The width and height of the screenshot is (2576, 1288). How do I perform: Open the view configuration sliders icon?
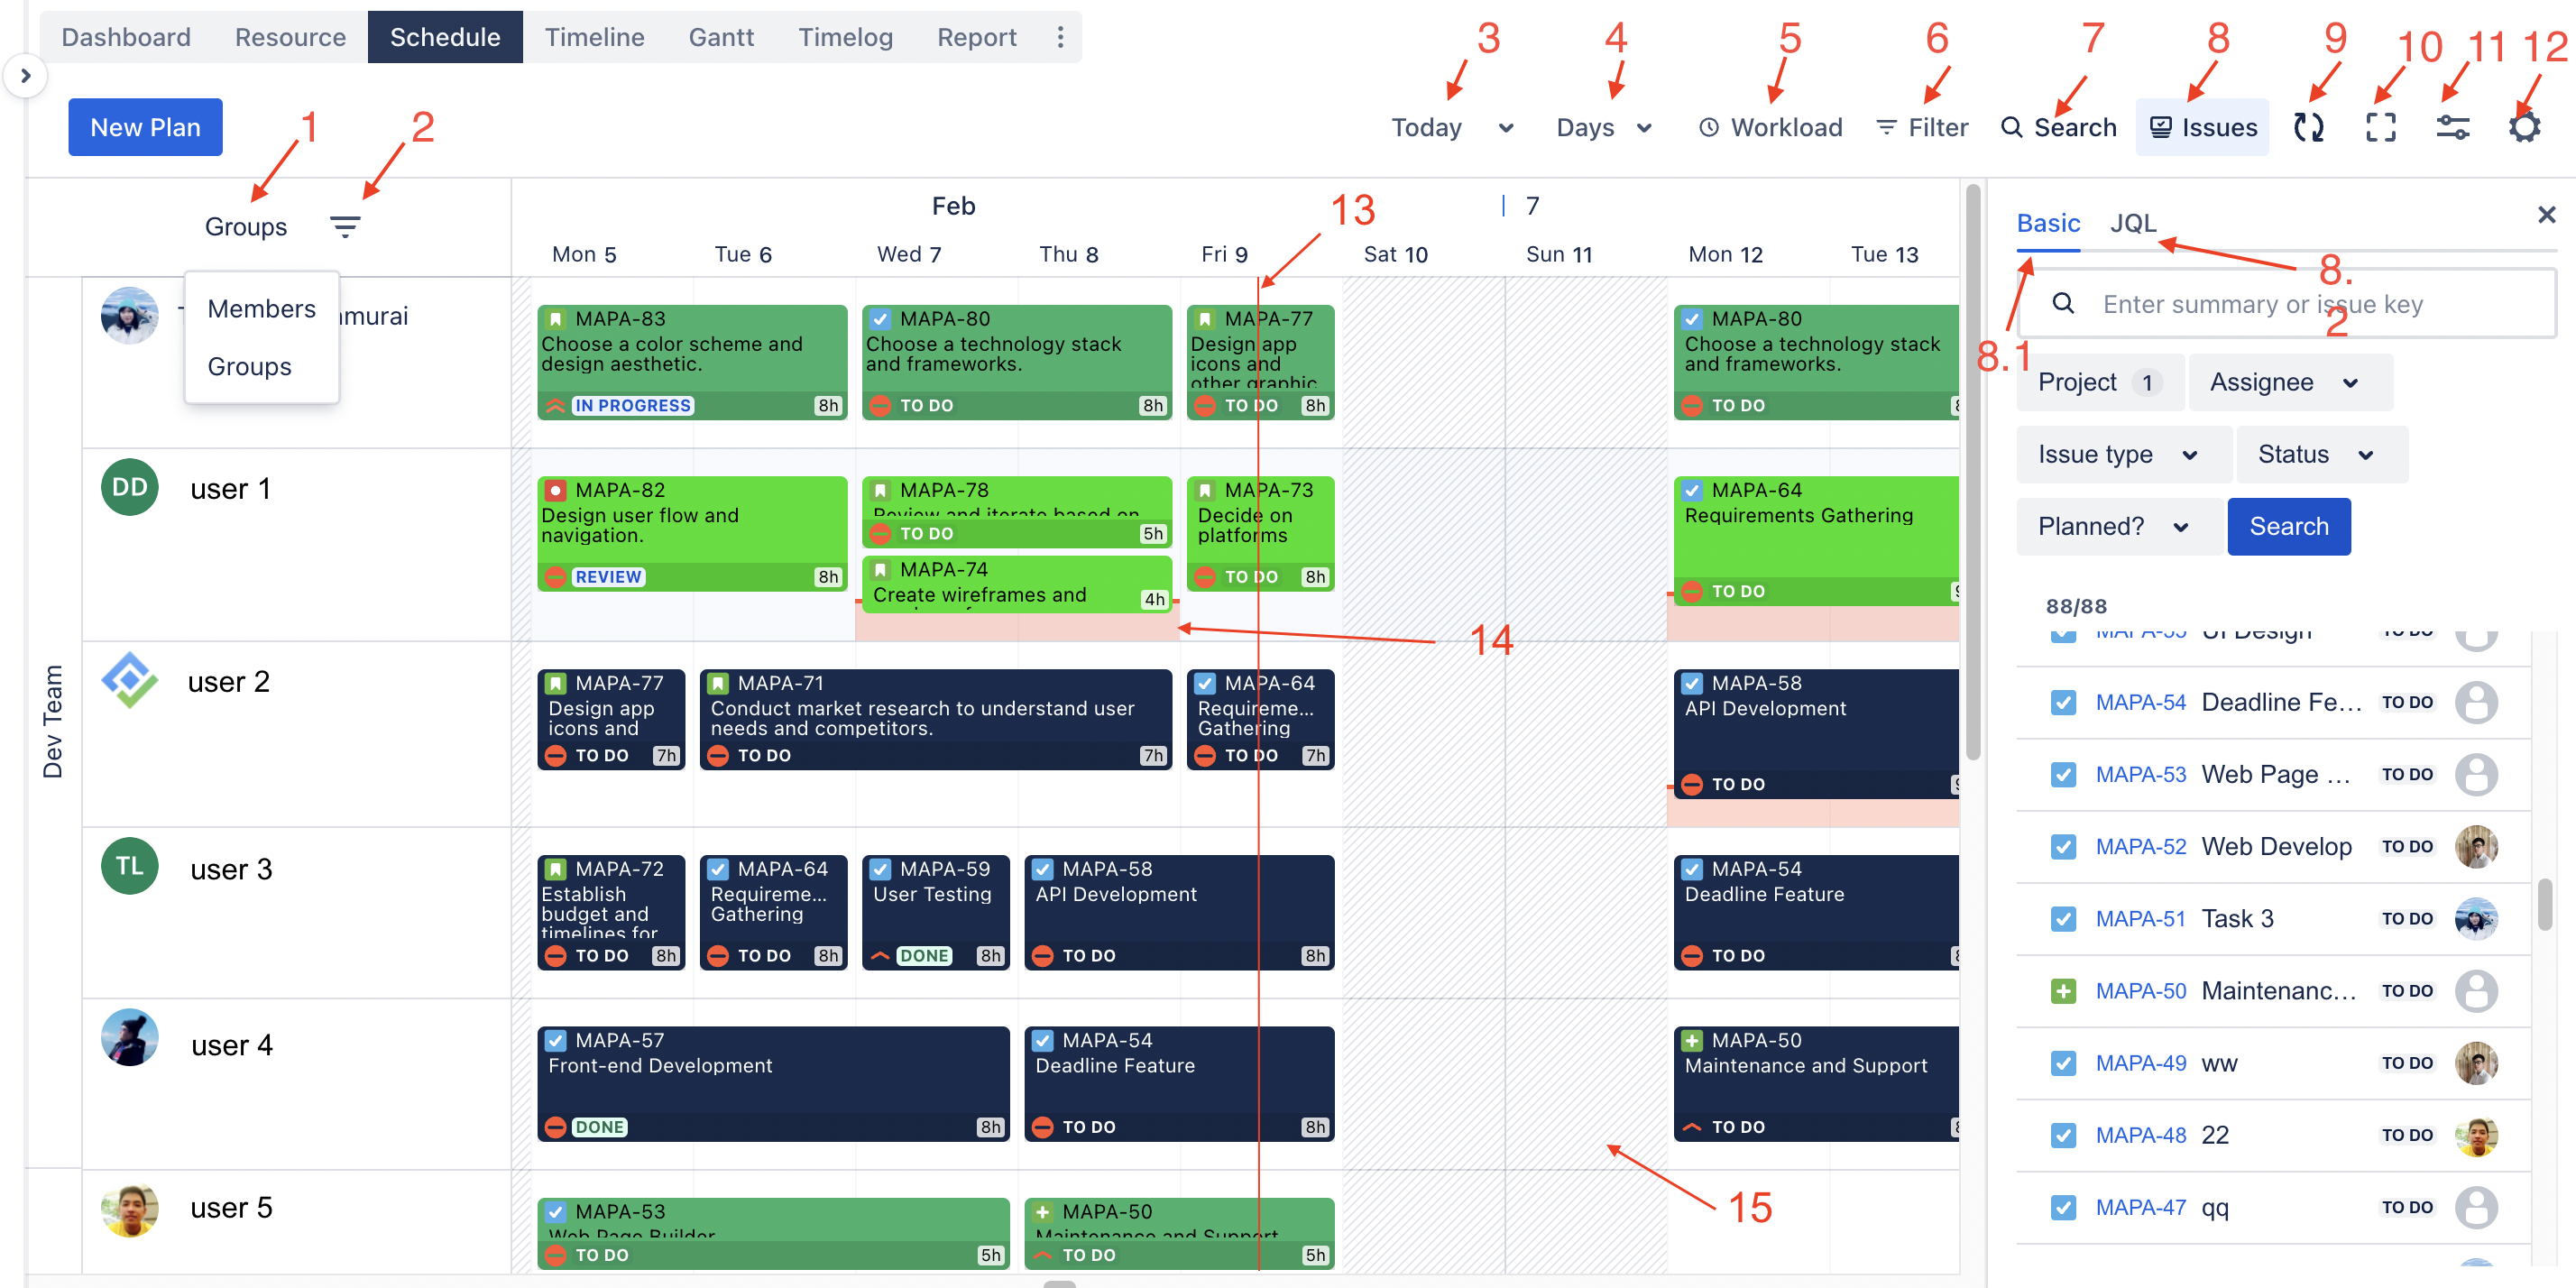2452,127
